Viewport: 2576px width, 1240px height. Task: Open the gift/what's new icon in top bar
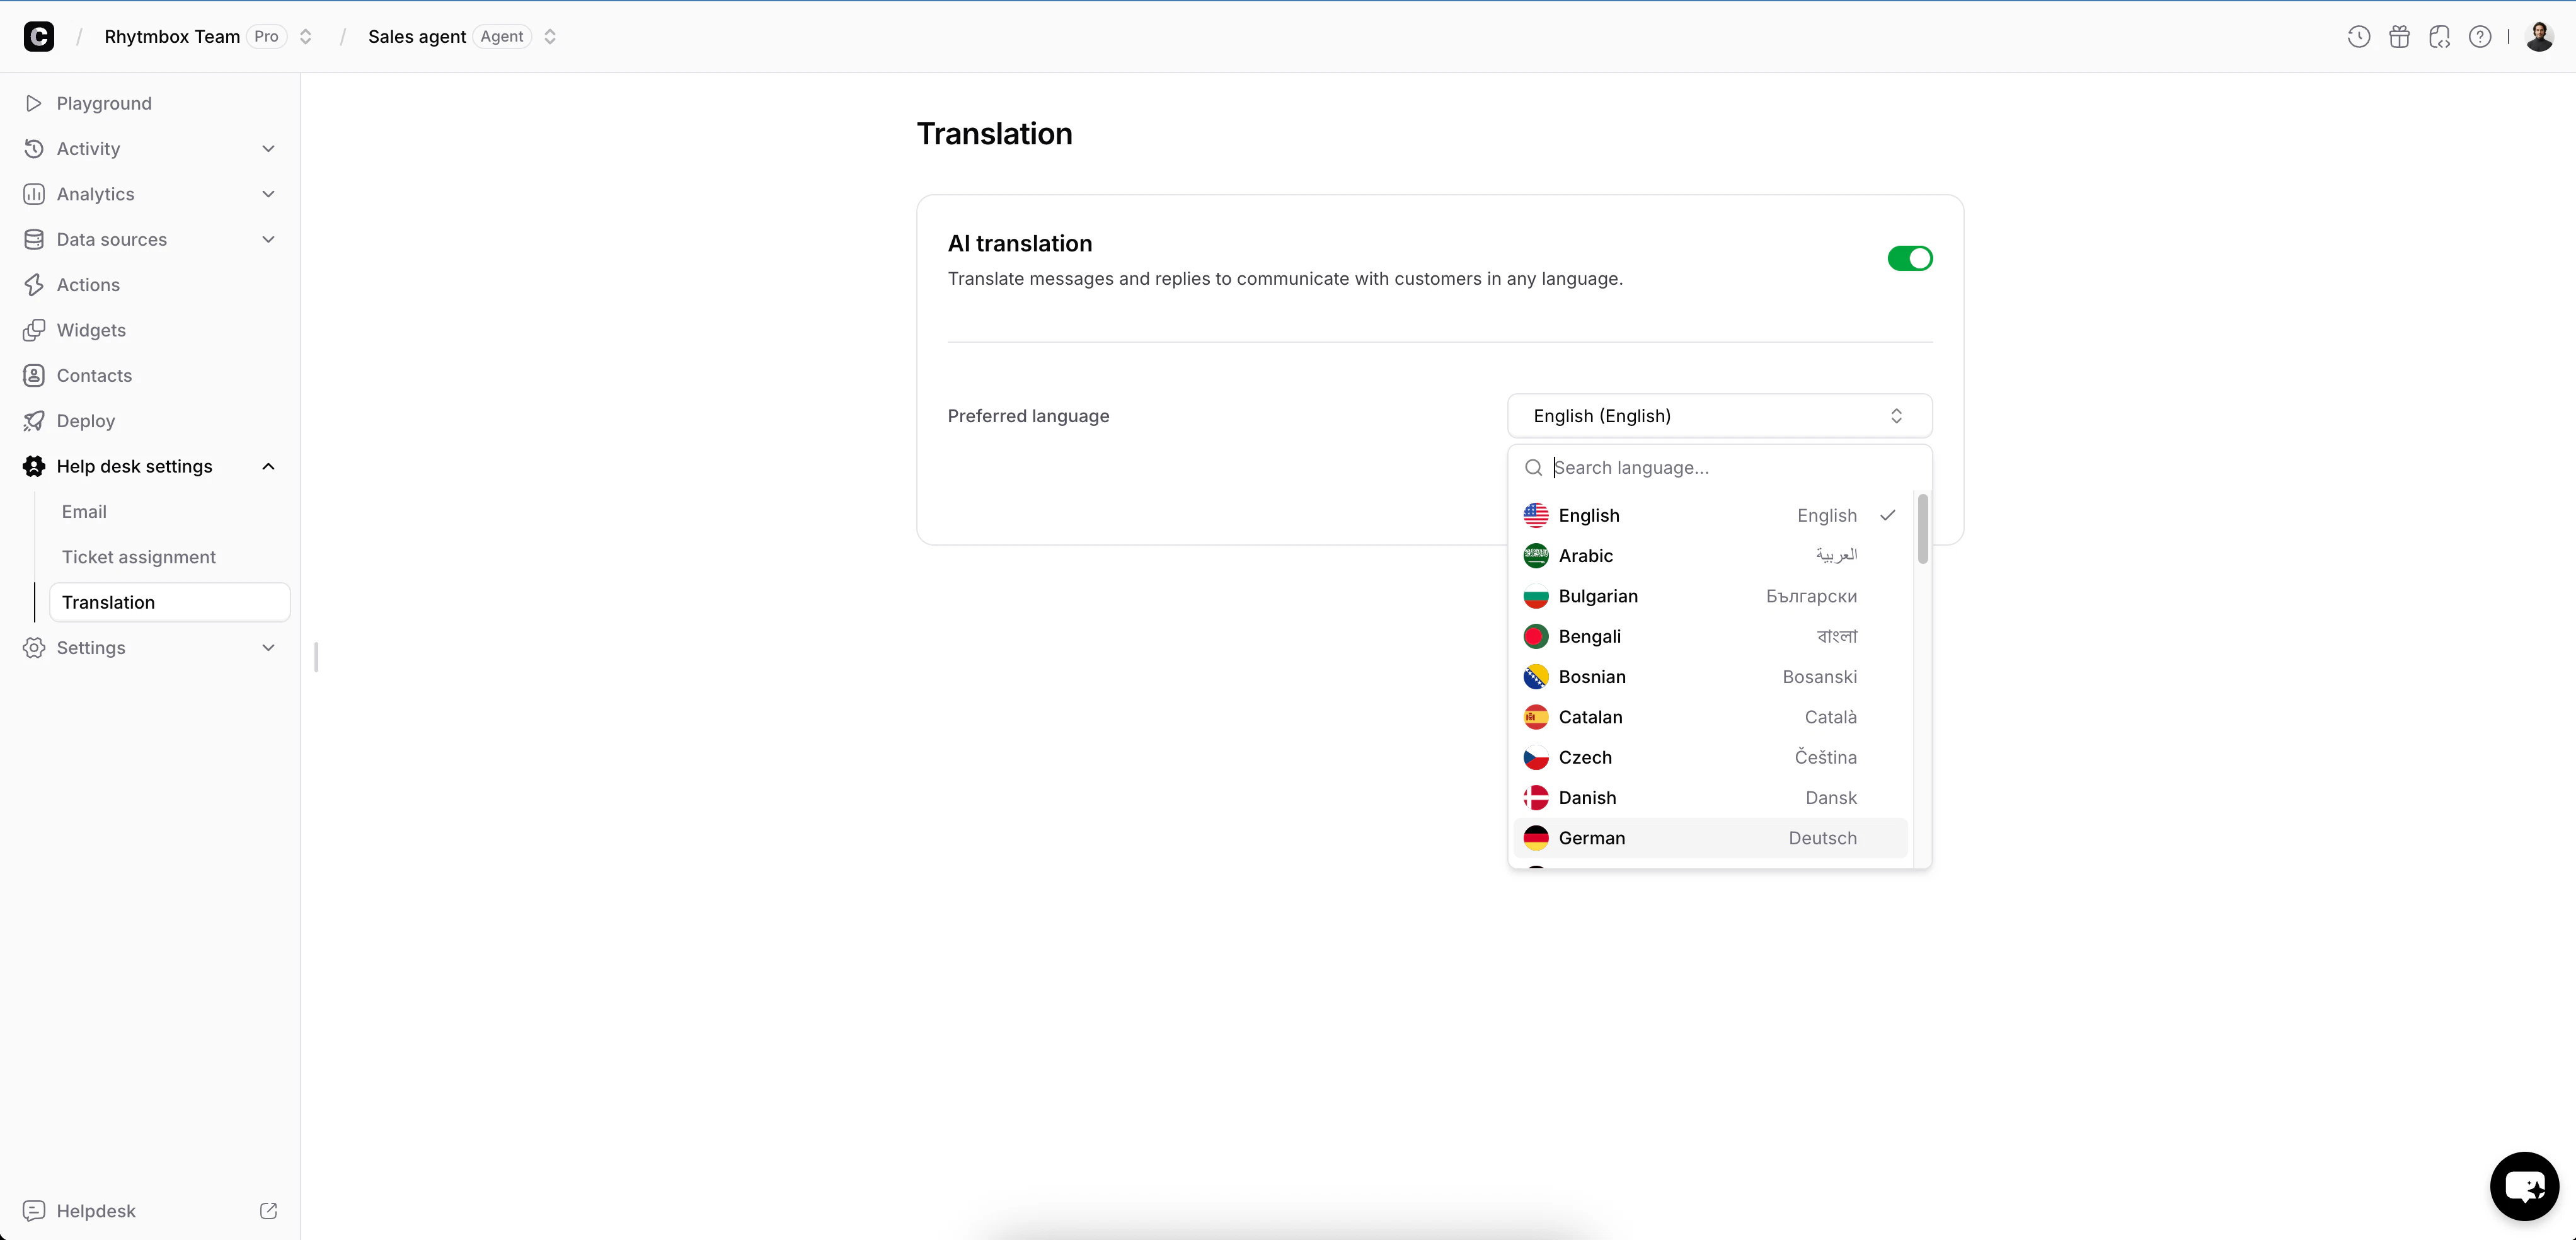coord(2399,36)
